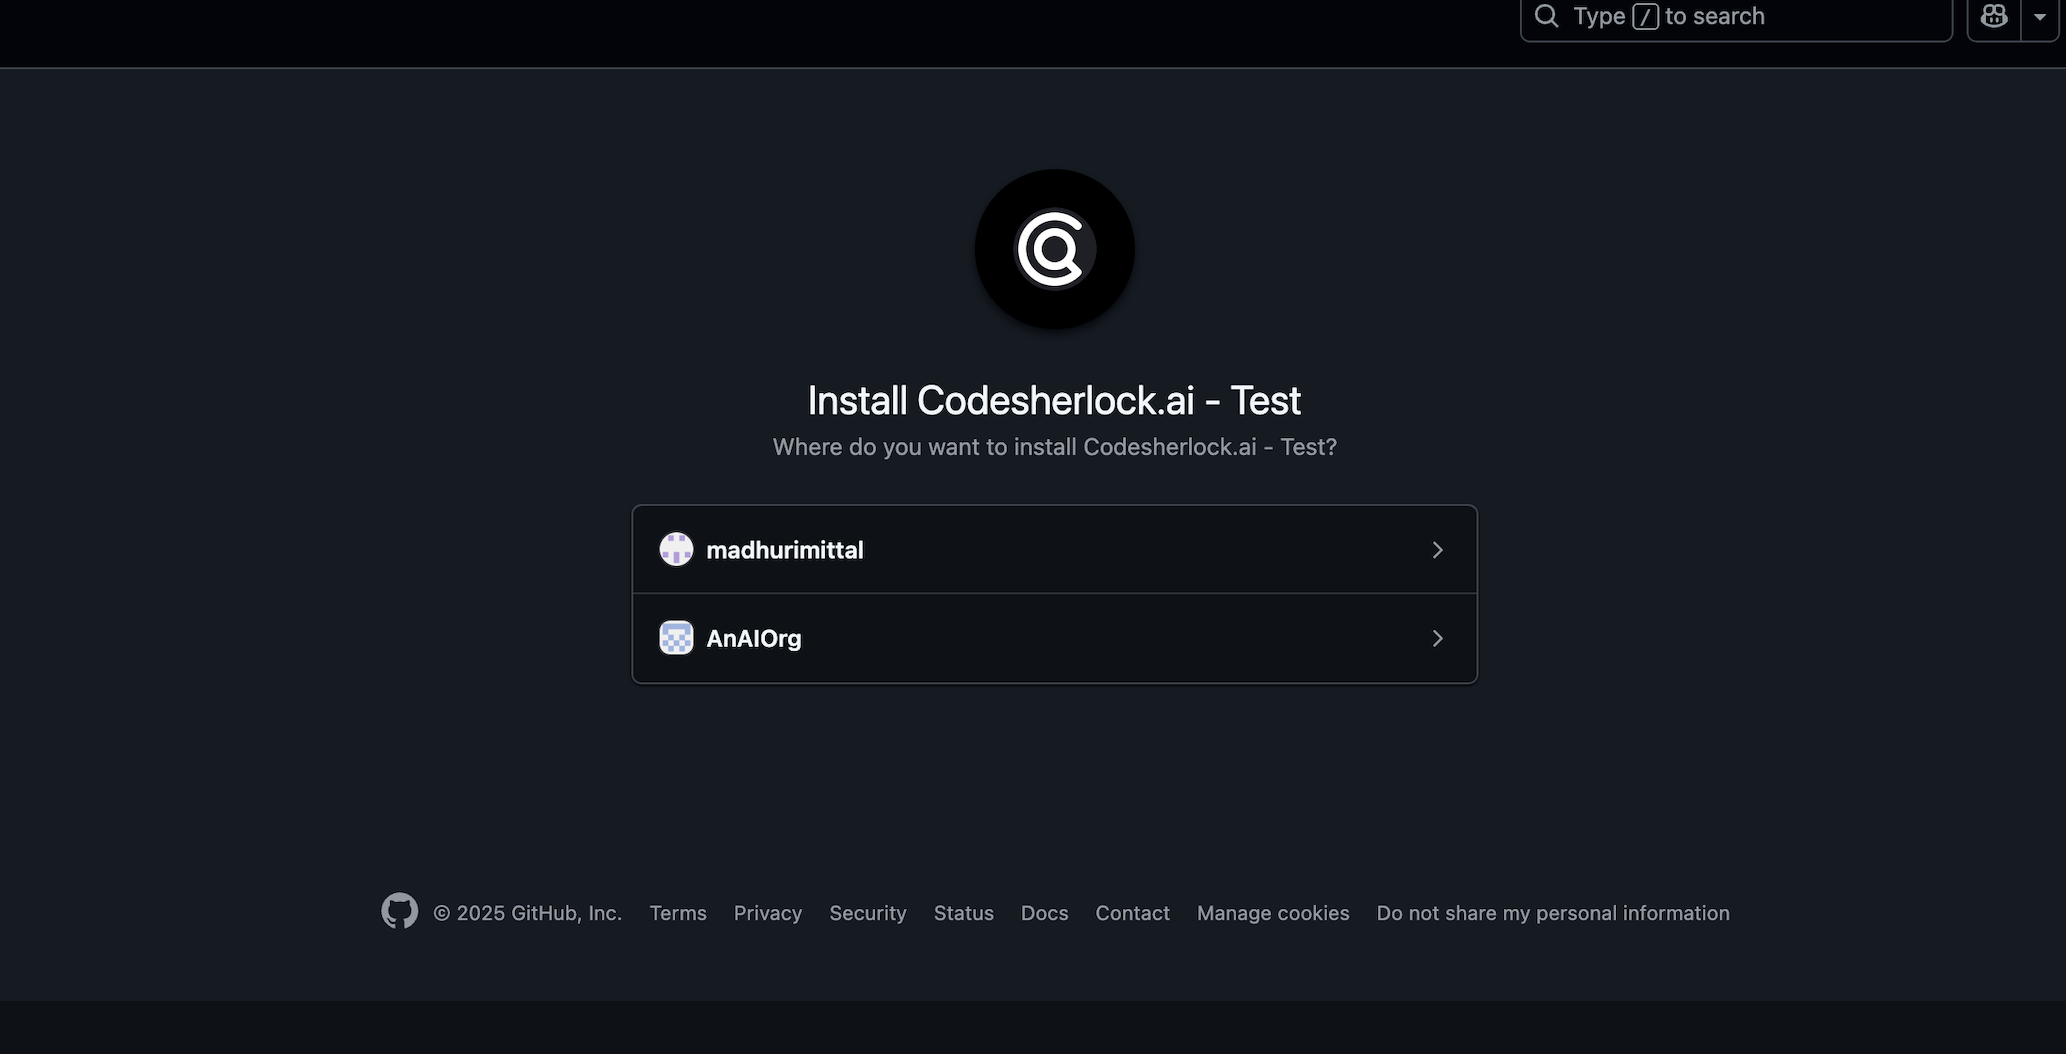Open the Privacy policy

point(767,912)
